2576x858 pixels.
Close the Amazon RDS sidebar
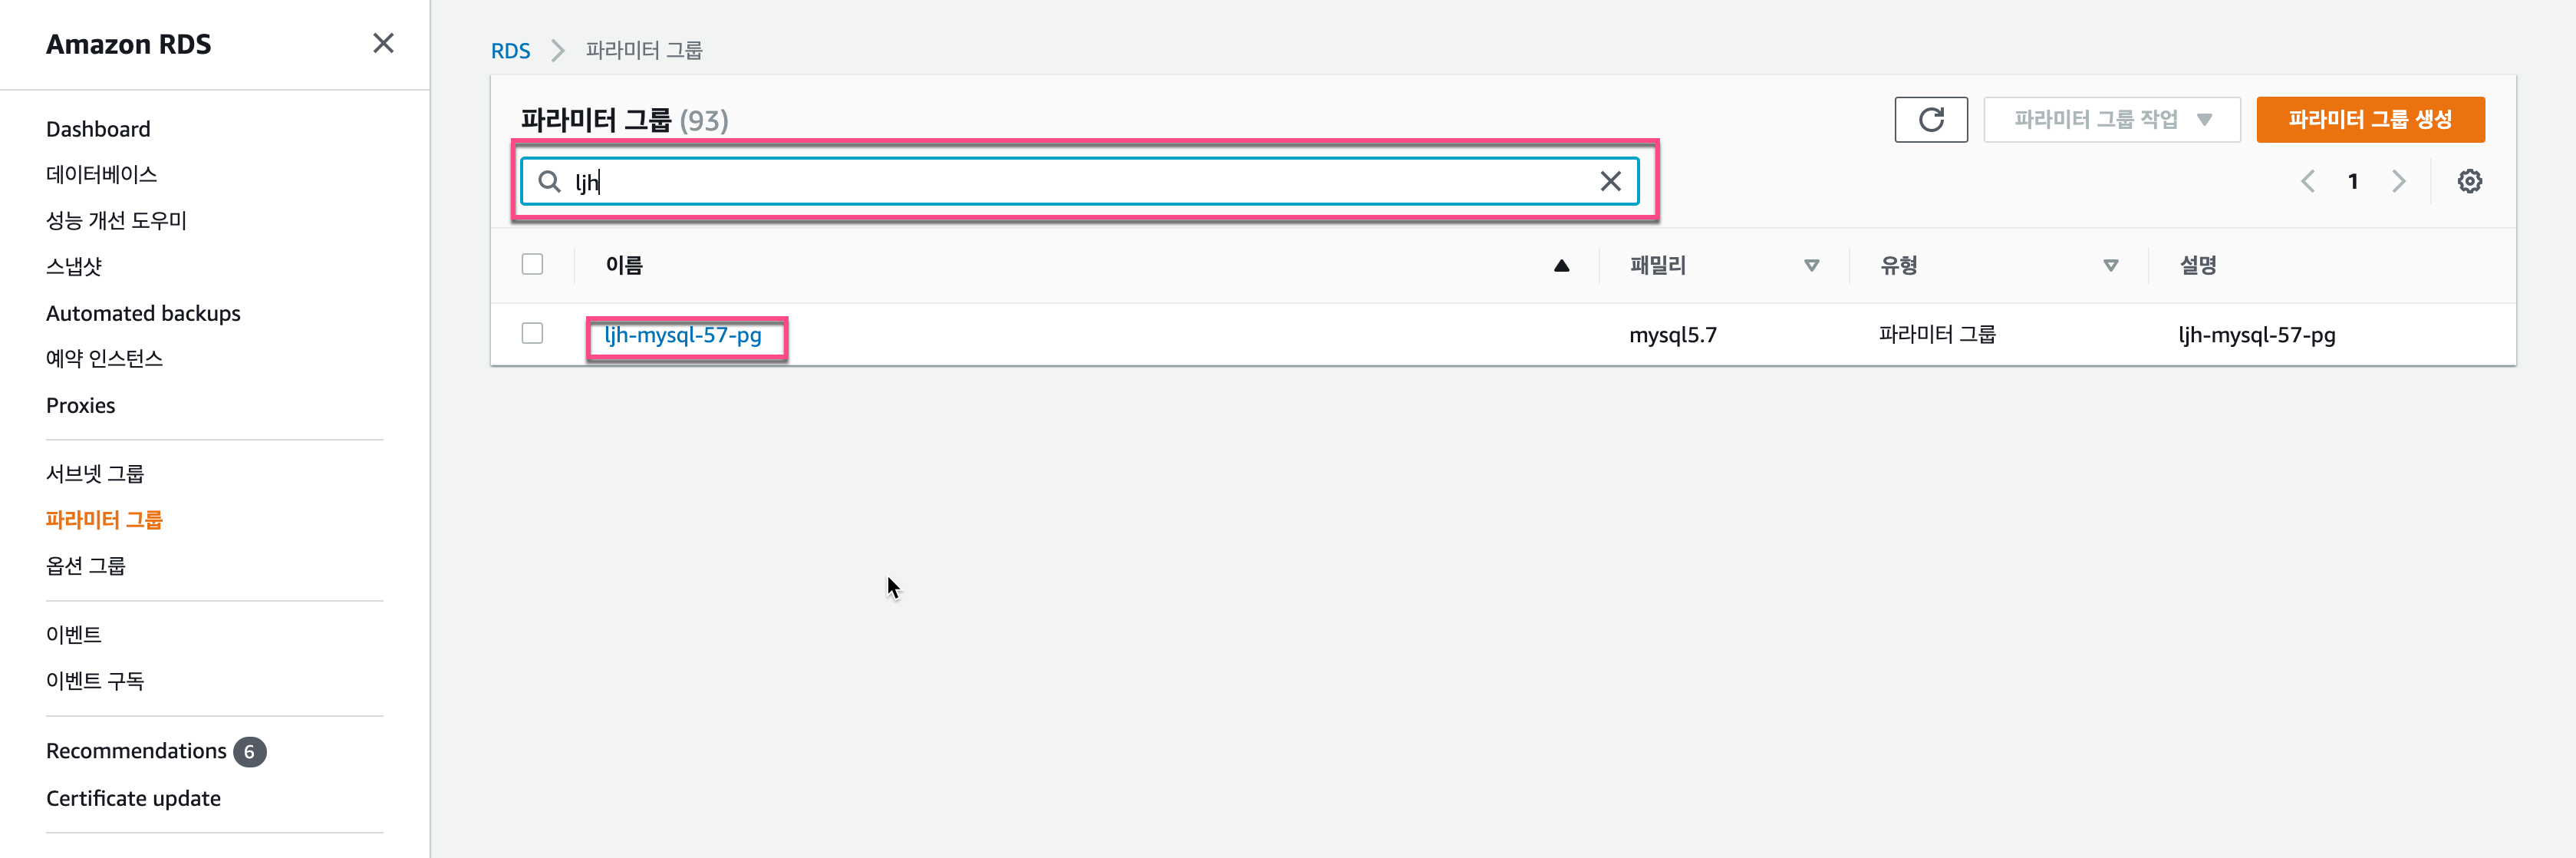point(383,43)
